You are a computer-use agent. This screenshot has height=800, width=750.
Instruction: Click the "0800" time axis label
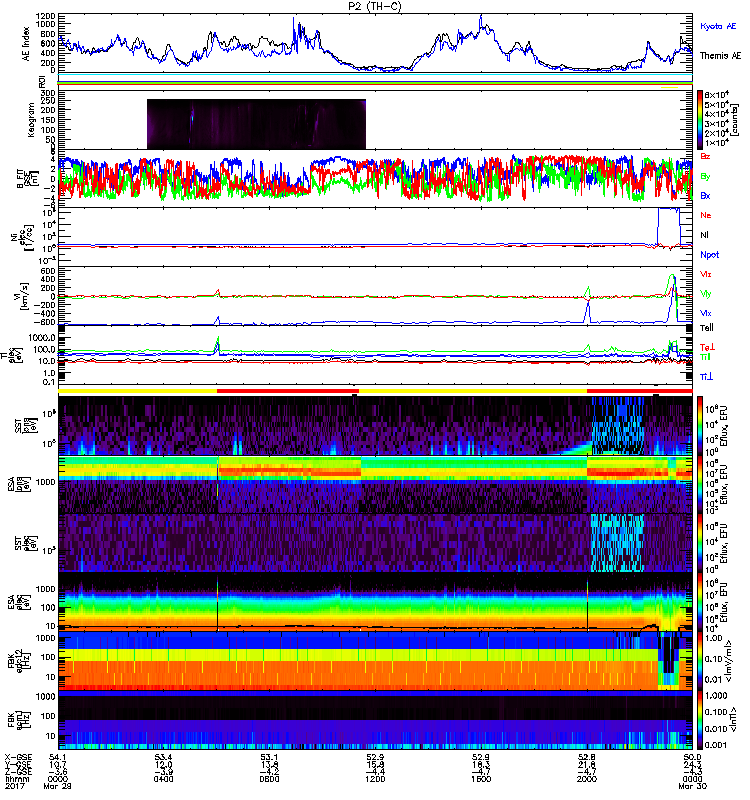point(269,780)
